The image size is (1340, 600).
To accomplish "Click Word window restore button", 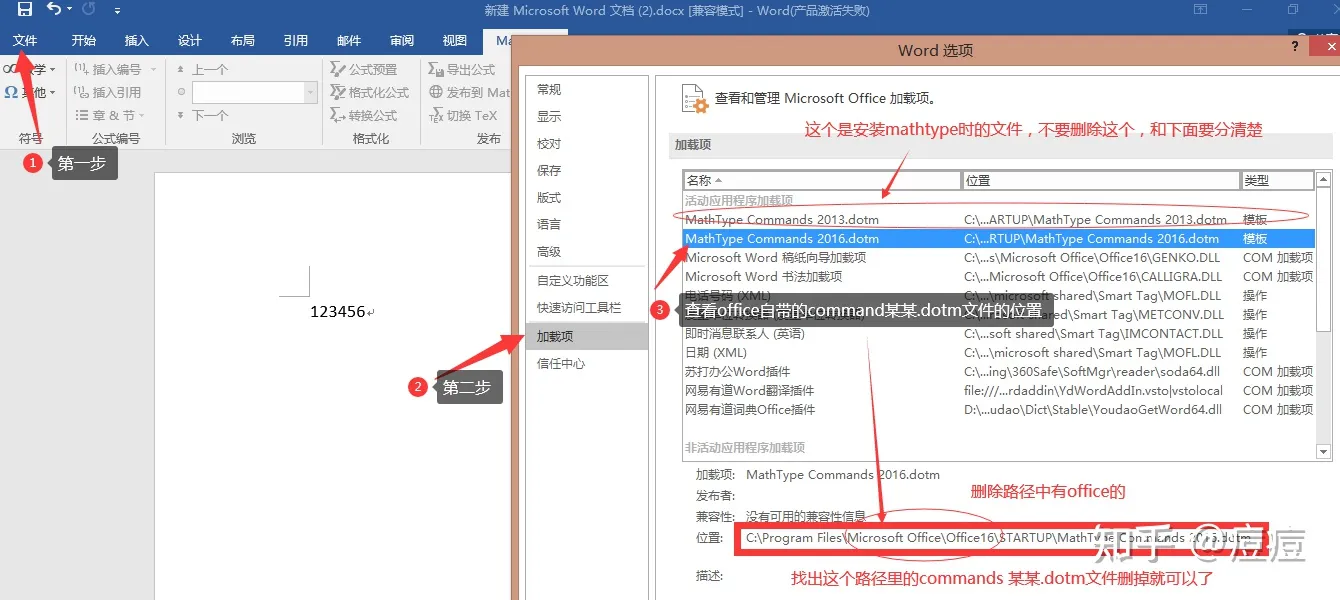I will (x=1293, y=10).
